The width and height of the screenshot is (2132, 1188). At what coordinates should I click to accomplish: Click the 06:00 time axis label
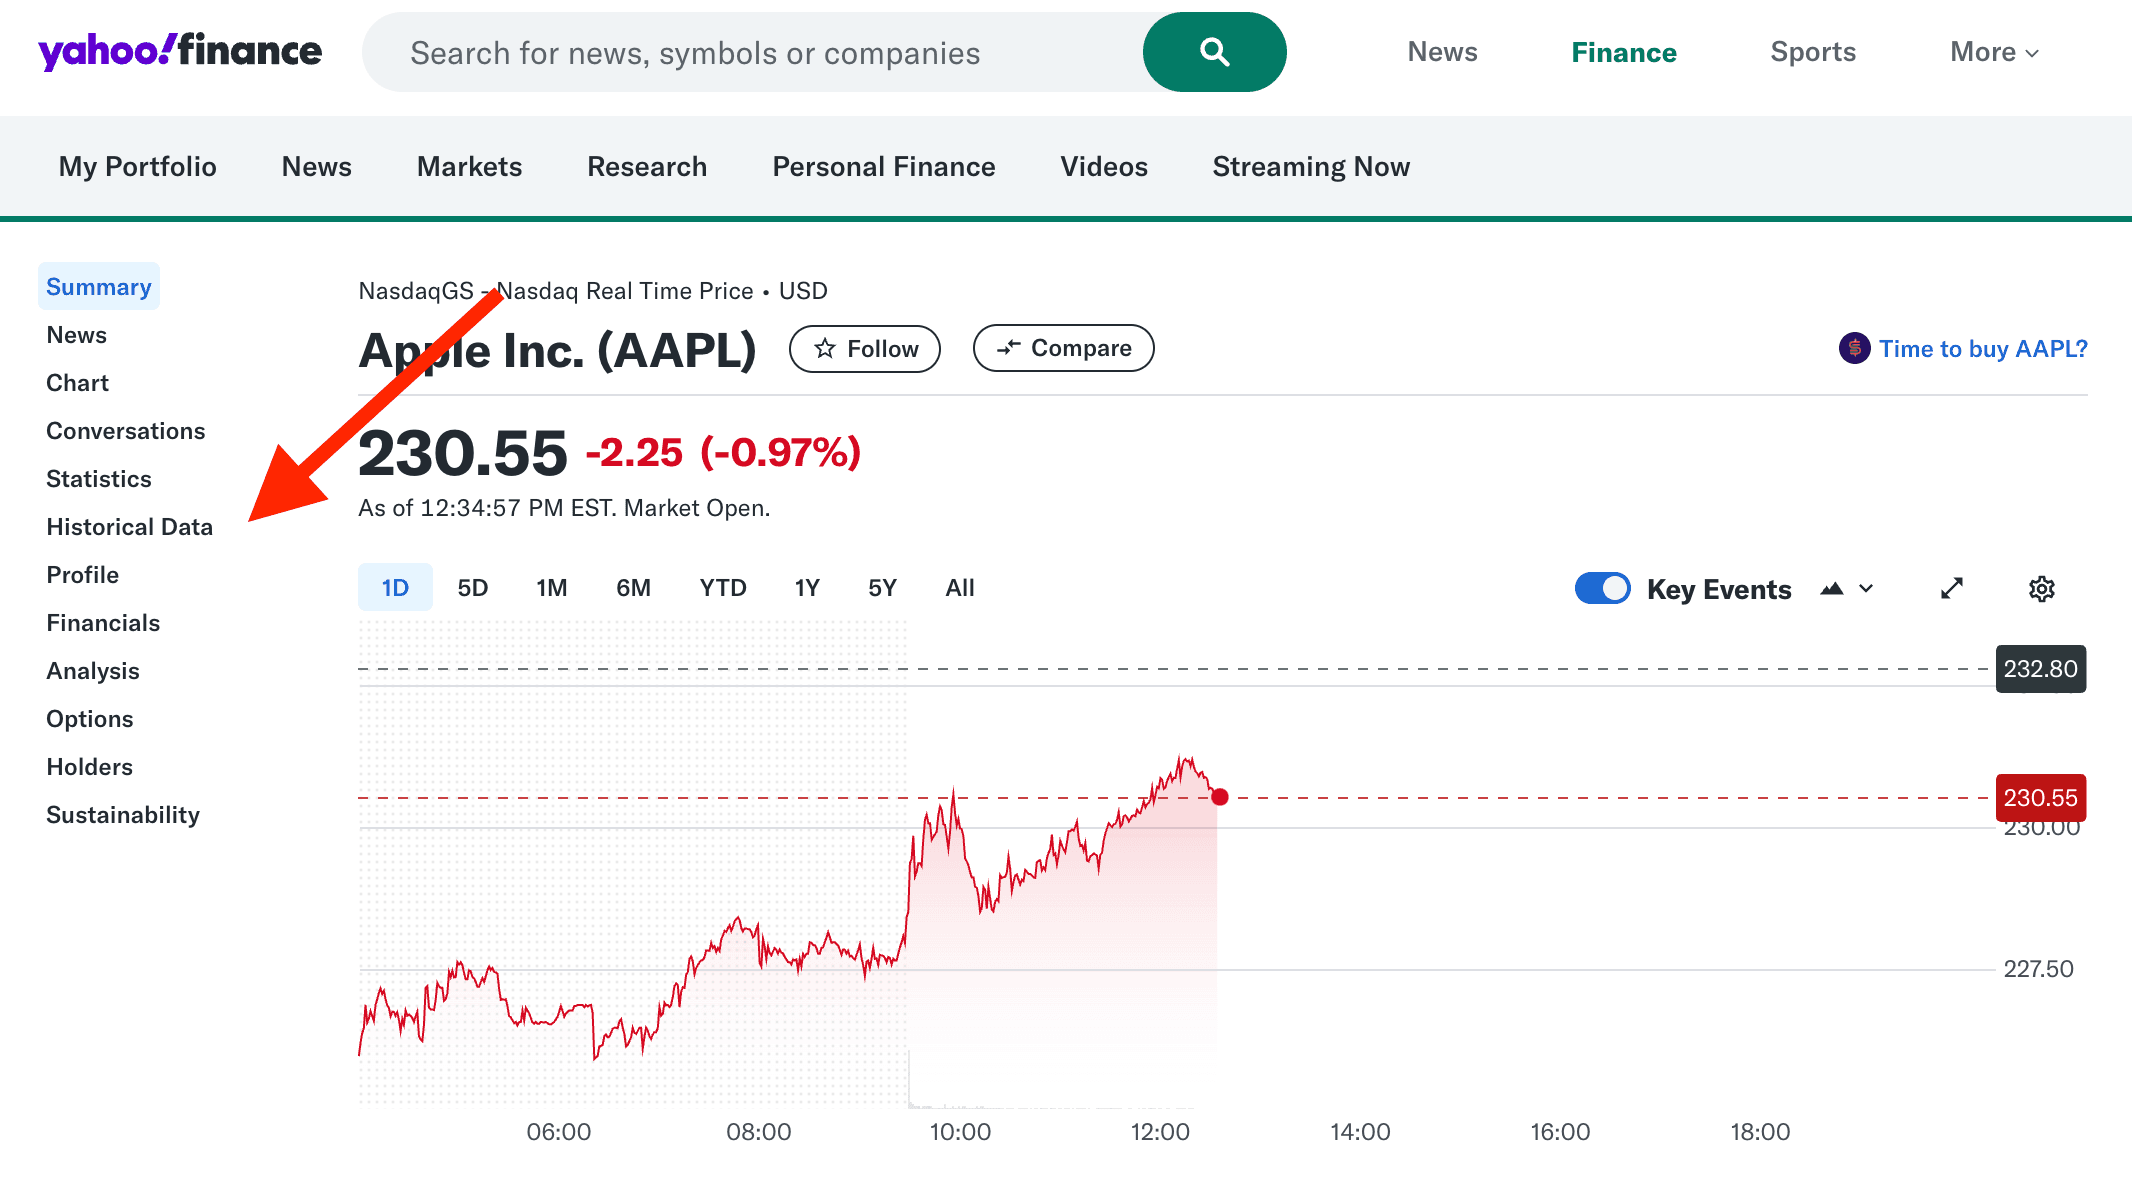pyautogui.click(x=559, y=1132)
